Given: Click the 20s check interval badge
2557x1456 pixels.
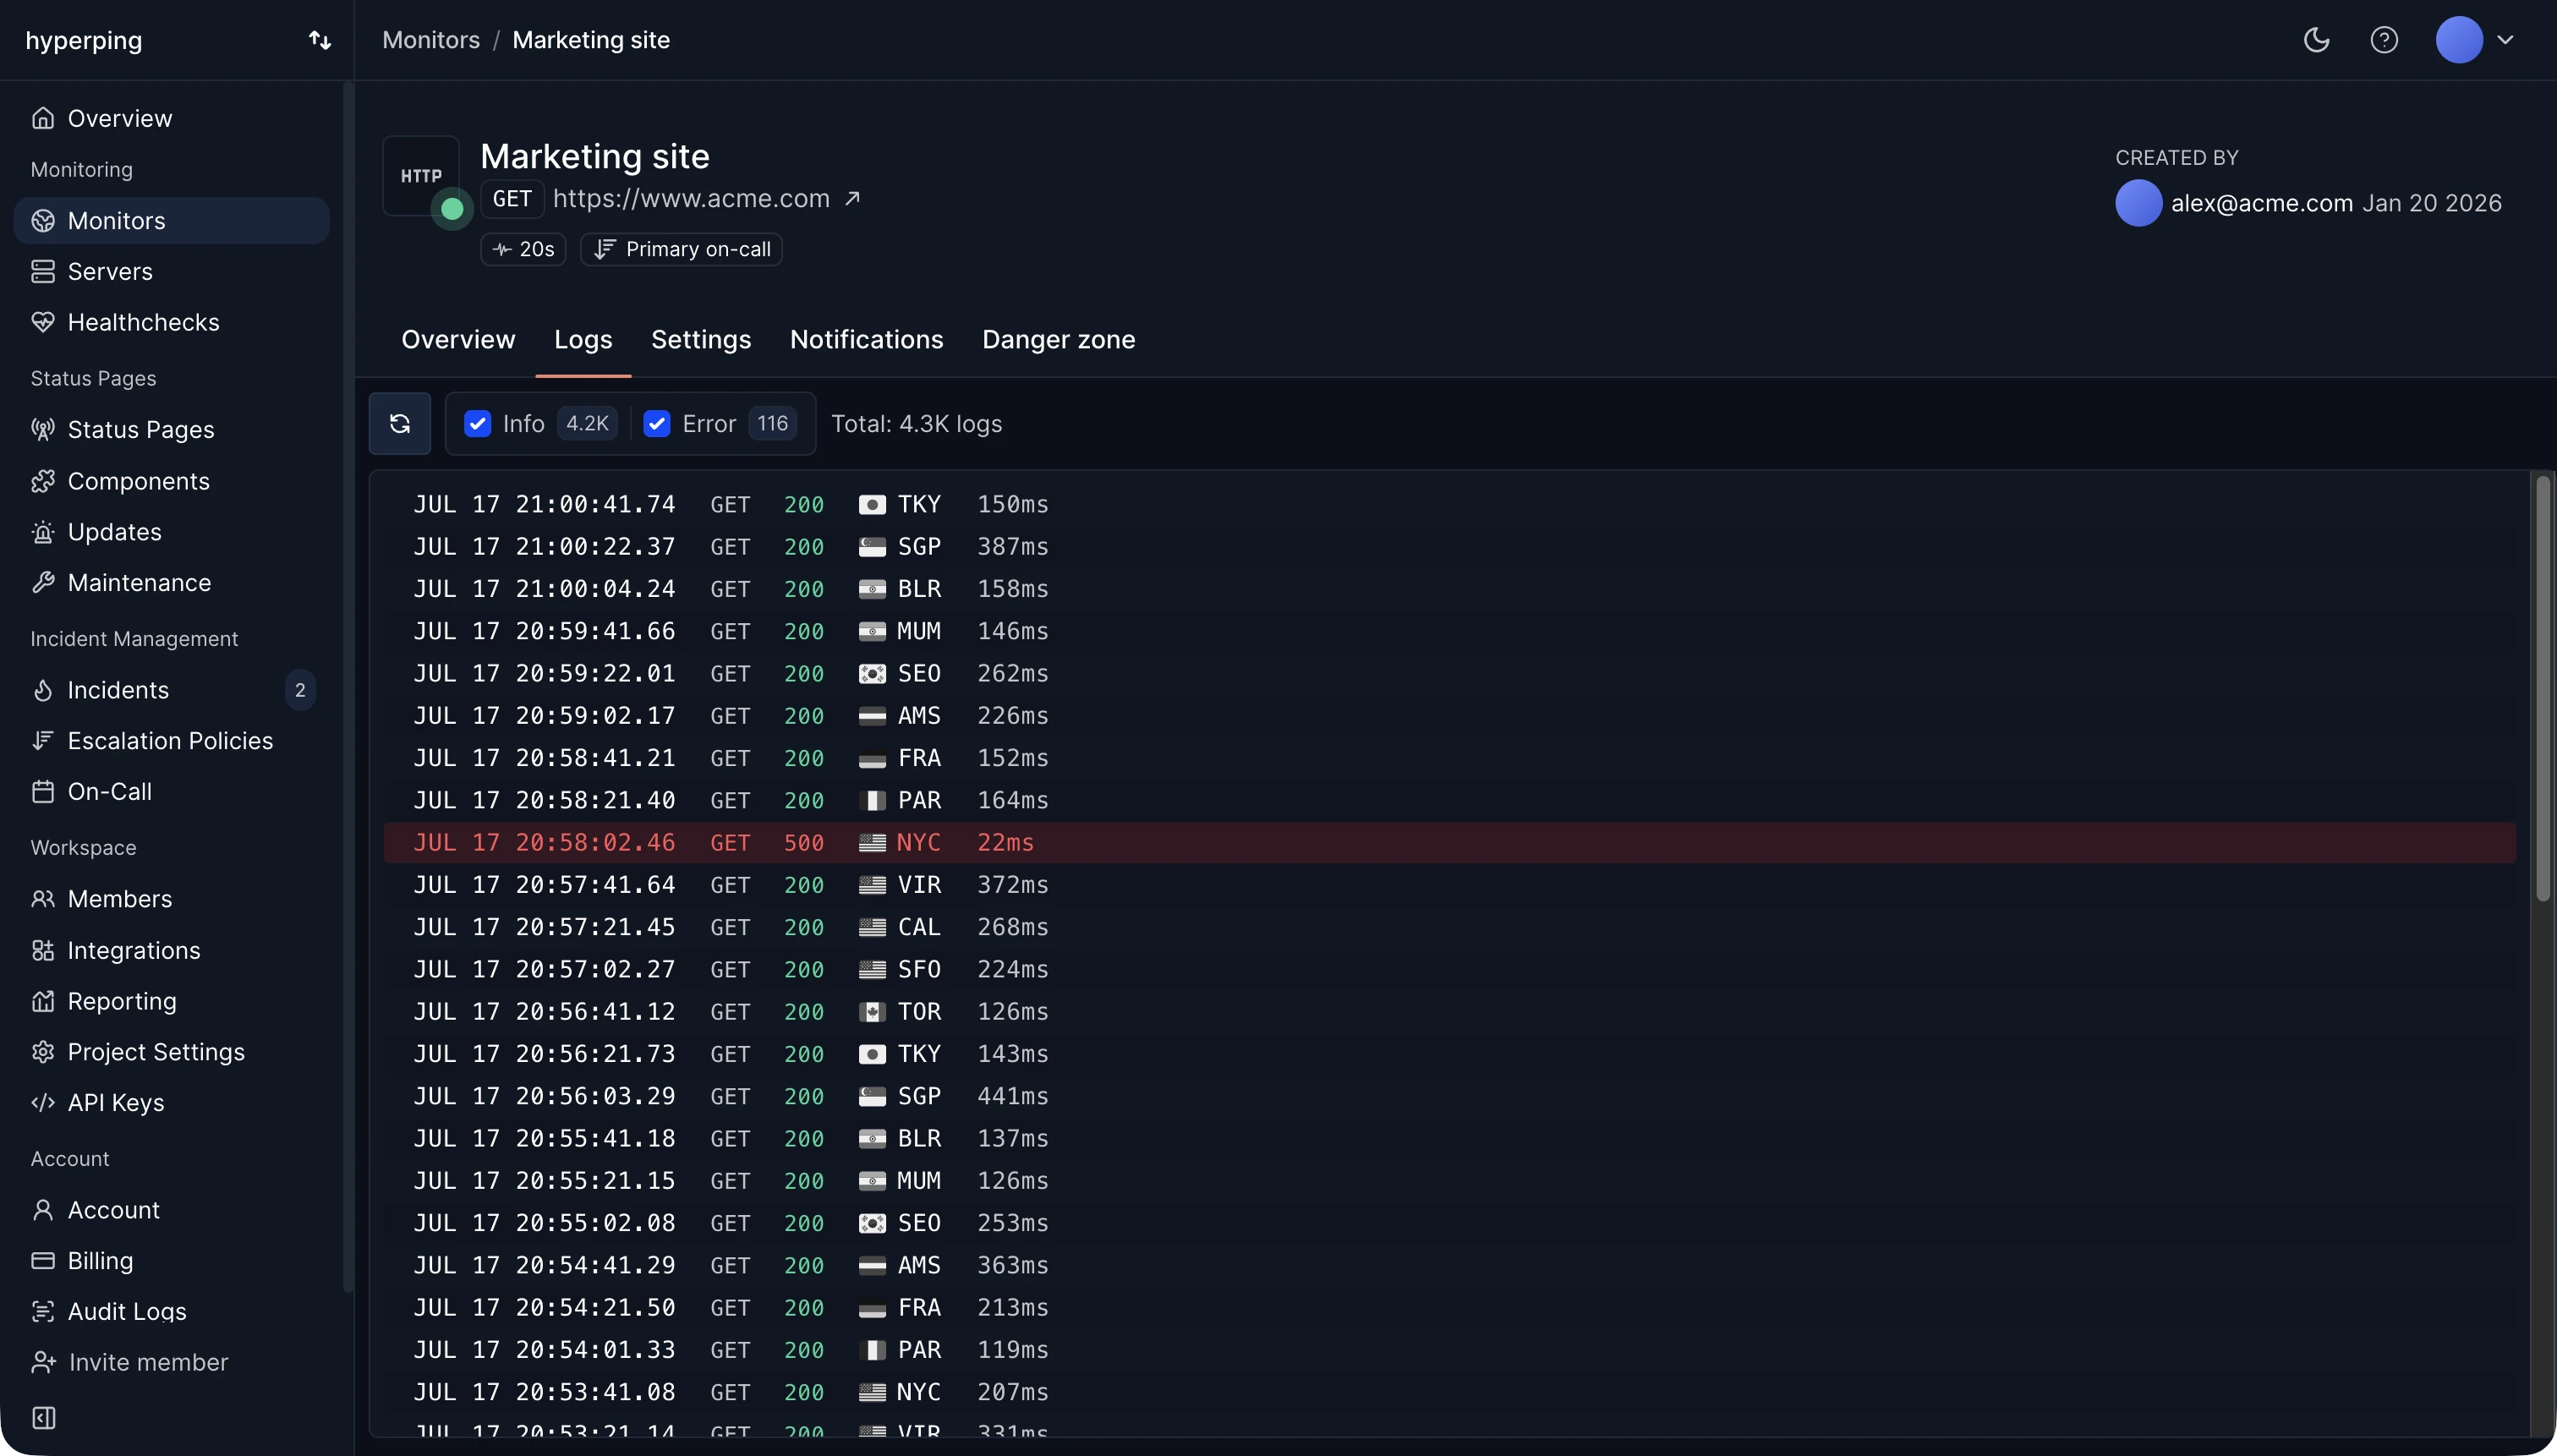Looking at the screenshot, I should tap(523, 249).
